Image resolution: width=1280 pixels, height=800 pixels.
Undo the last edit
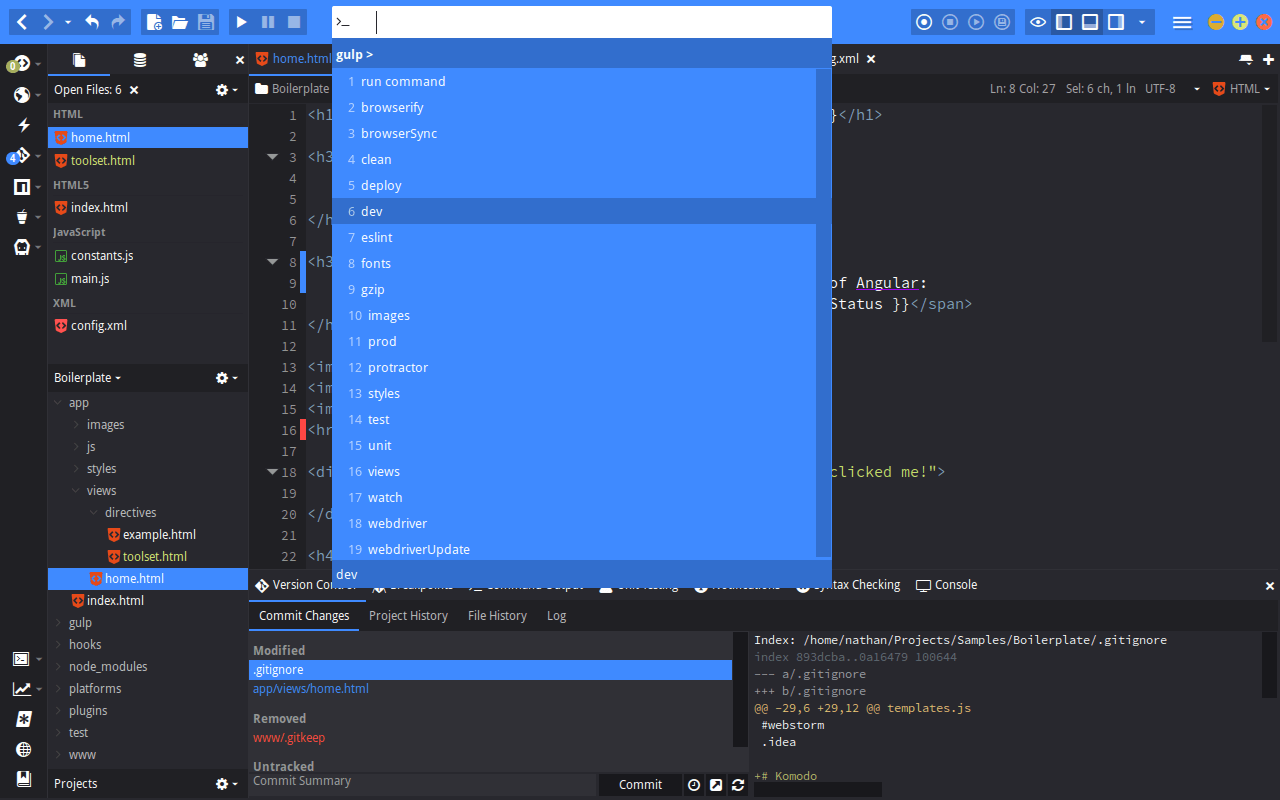pos(92,21)
